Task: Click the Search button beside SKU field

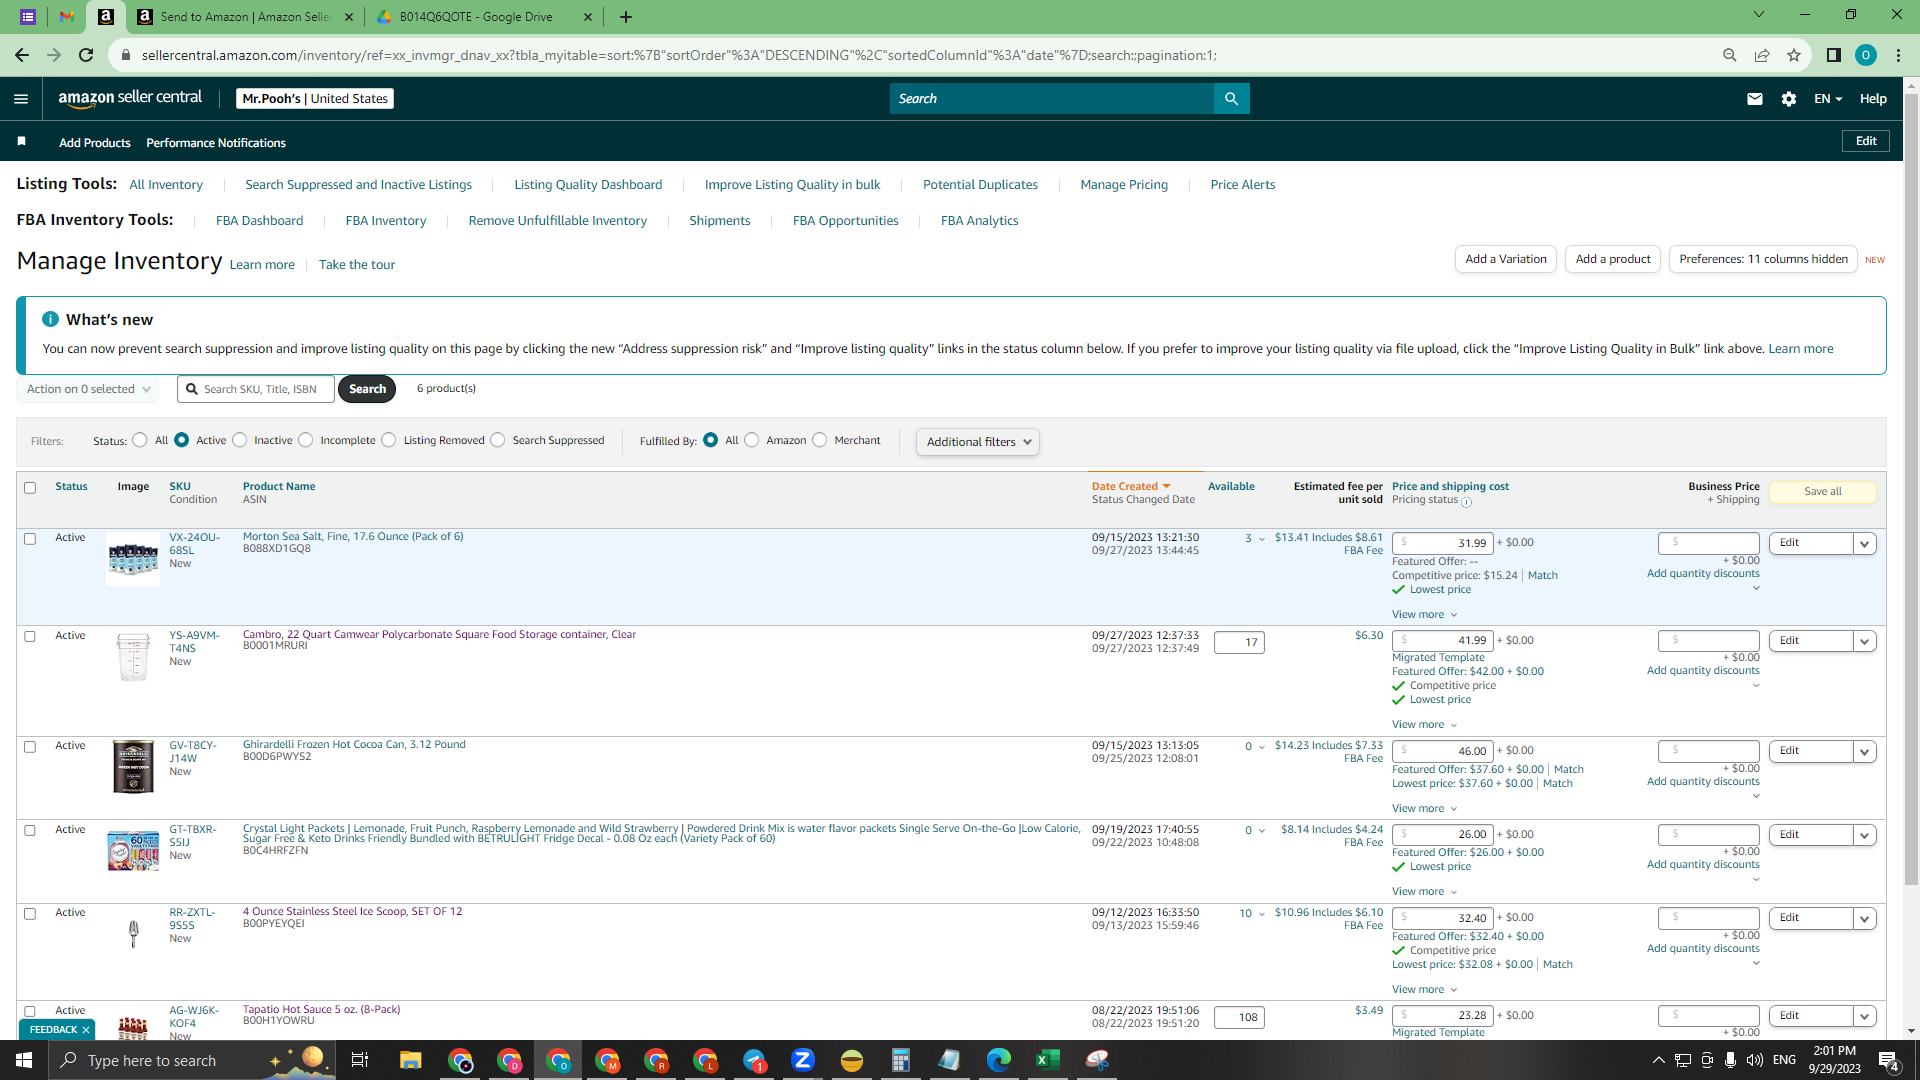Action: [x=367, y=389]
